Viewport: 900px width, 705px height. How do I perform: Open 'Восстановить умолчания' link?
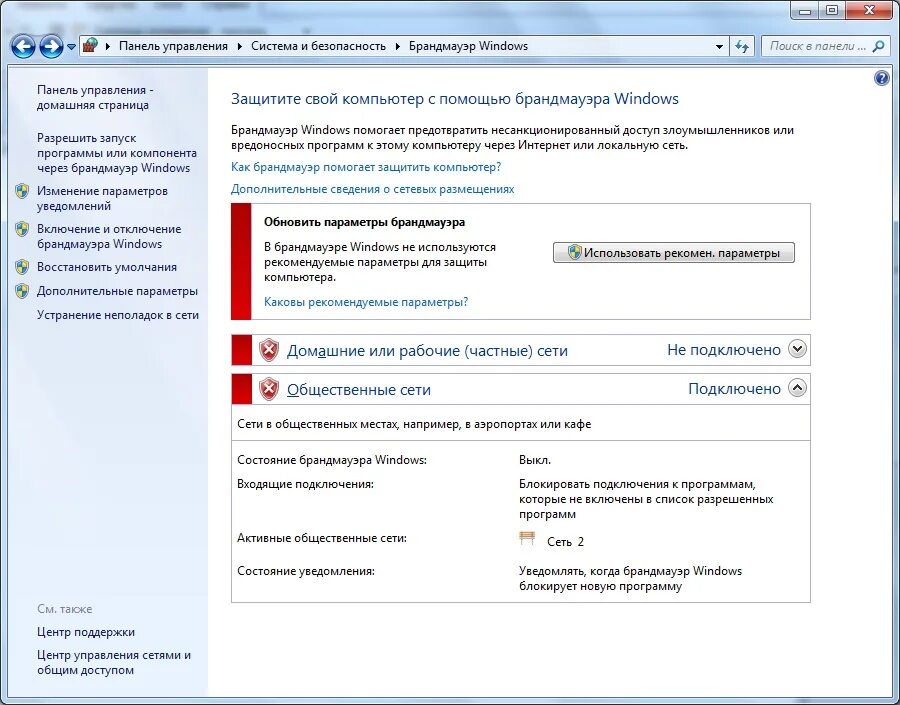[107, 267]
